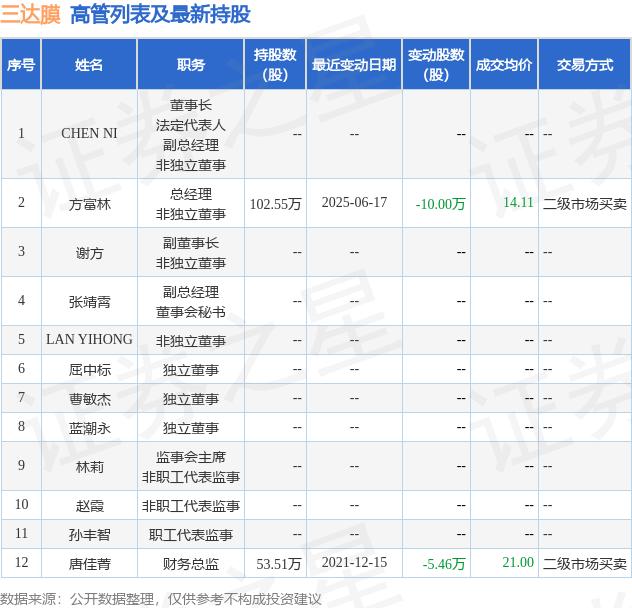Select the 持股数(股) column header
This screenshot has height=608, width=632.
point(275,65)
